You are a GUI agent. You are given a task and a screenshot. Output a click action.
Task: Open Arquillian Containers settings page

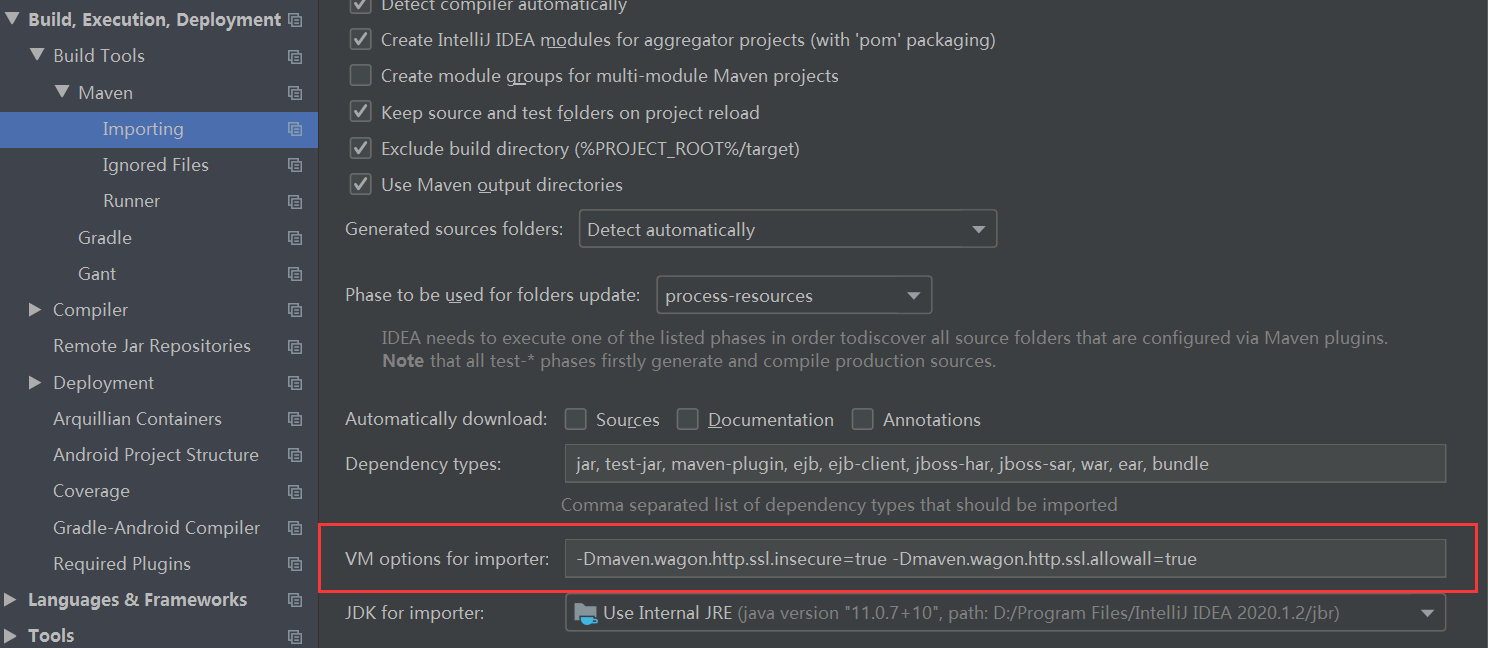pyautogui.click(x=137, y=419)
